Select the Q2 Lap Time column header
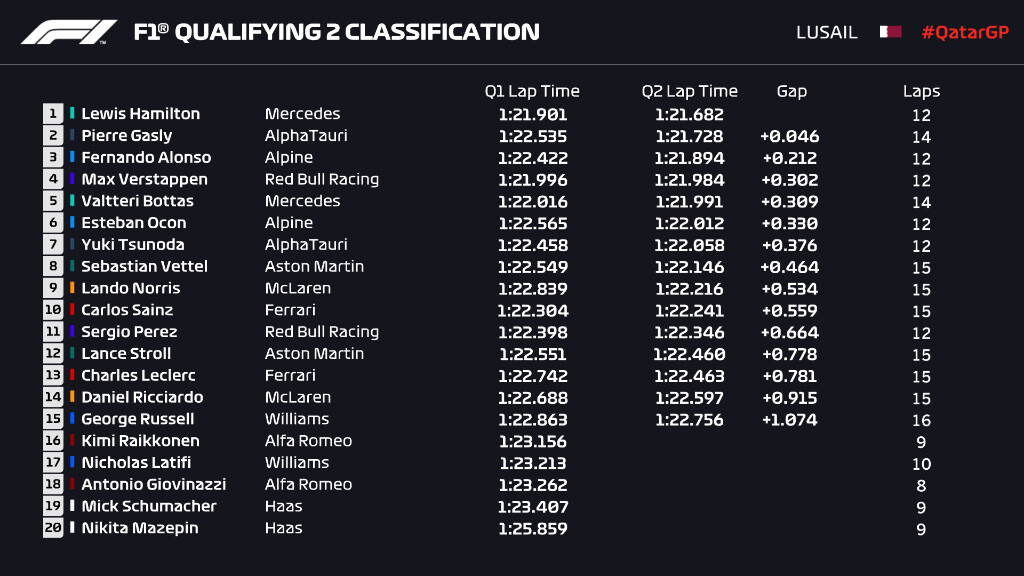The width and height of the screenshot is (1024, 576). (689, 91)
